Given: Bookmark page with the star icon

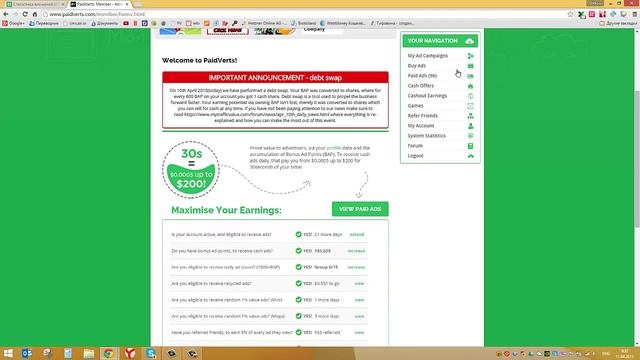Looking at the screenshot, I should (570, 14).
